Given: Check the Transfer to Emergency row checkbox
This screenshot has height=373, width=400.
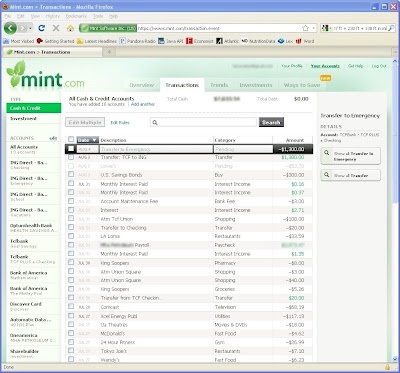Looking at the screenshot, I should pyautogui.click(x=71, y=149).
